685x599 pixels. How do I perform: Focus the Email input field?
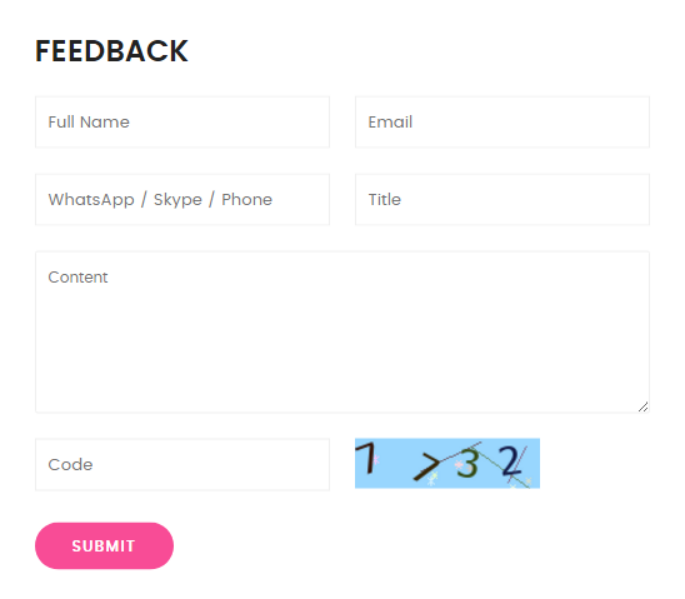point(502,122)
